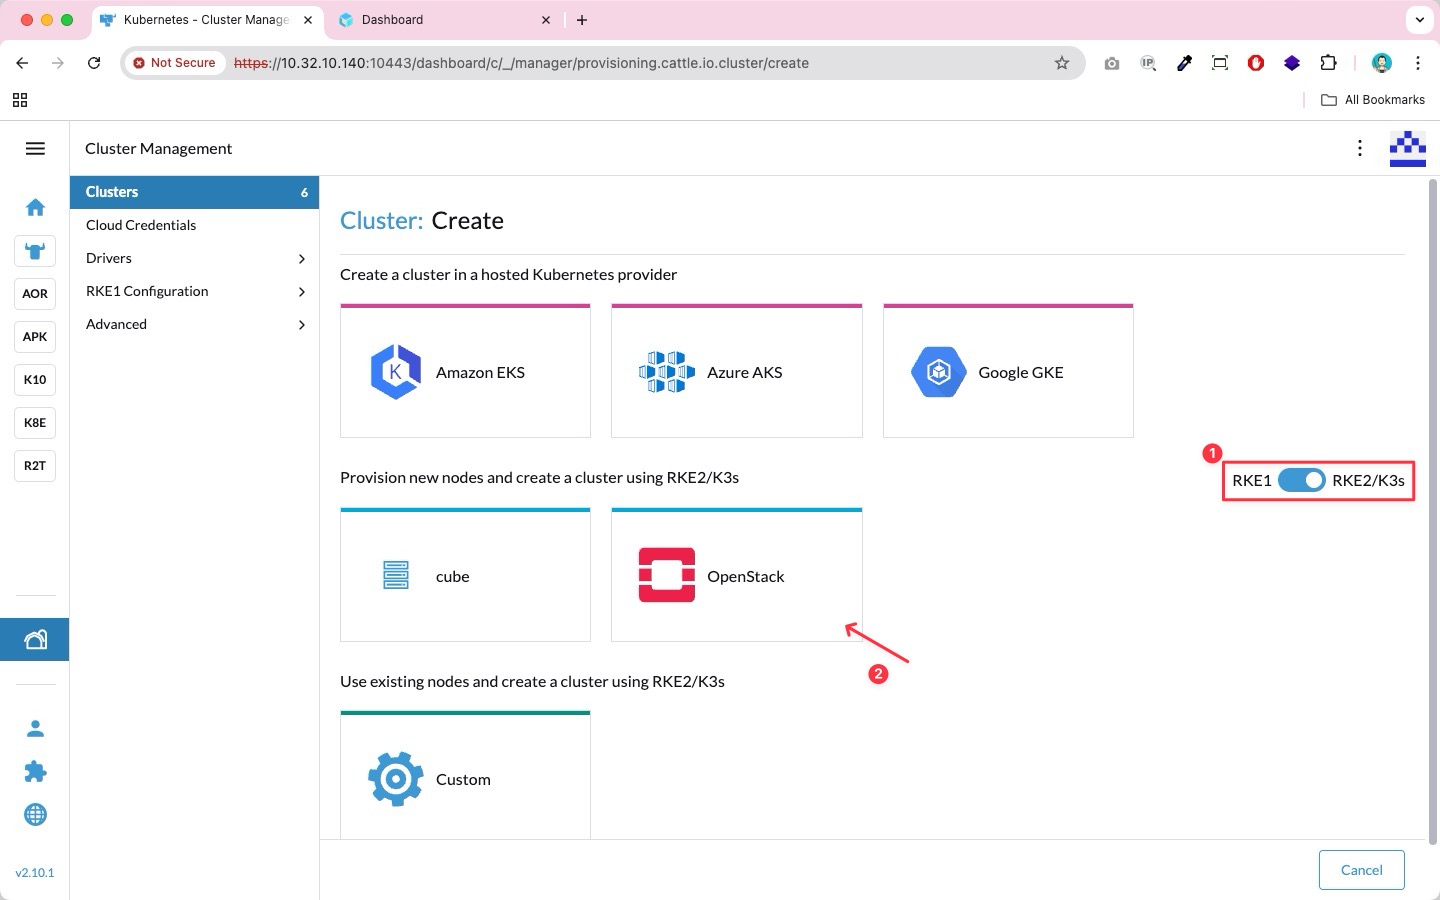1440x900 pixels.
Task: Open the browser Extensions puzzle icon
Action: [1328, 63]
